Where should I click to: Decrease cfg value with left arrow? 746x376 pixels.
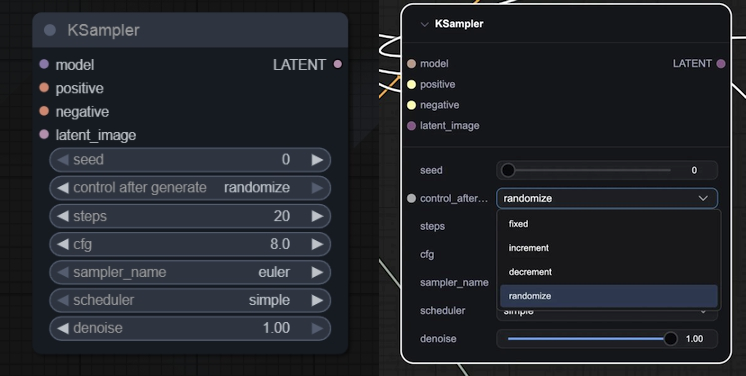pos(63,244)
